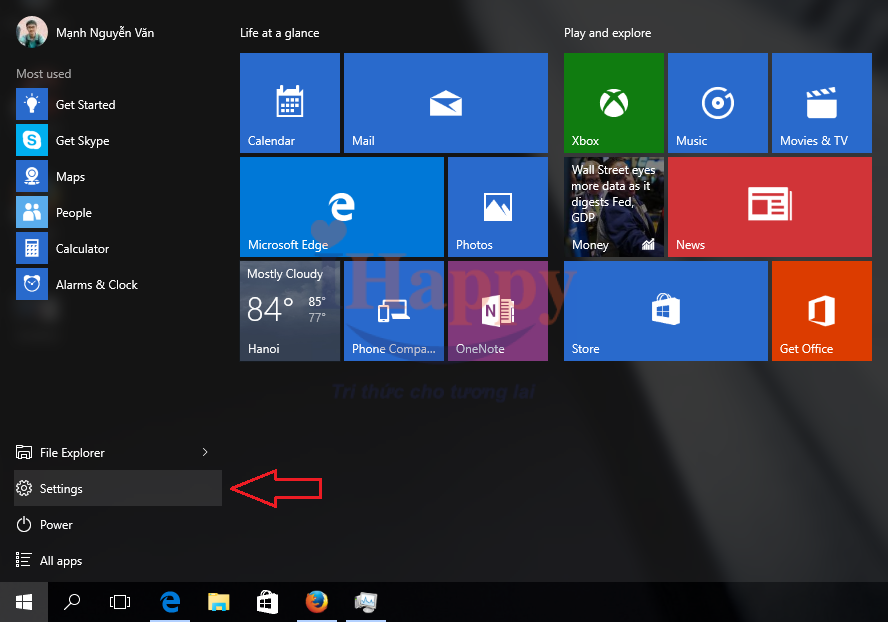Screen dimensions: 888x623
Task: Launch Calculator from Most used list
Action: point(118,249)
